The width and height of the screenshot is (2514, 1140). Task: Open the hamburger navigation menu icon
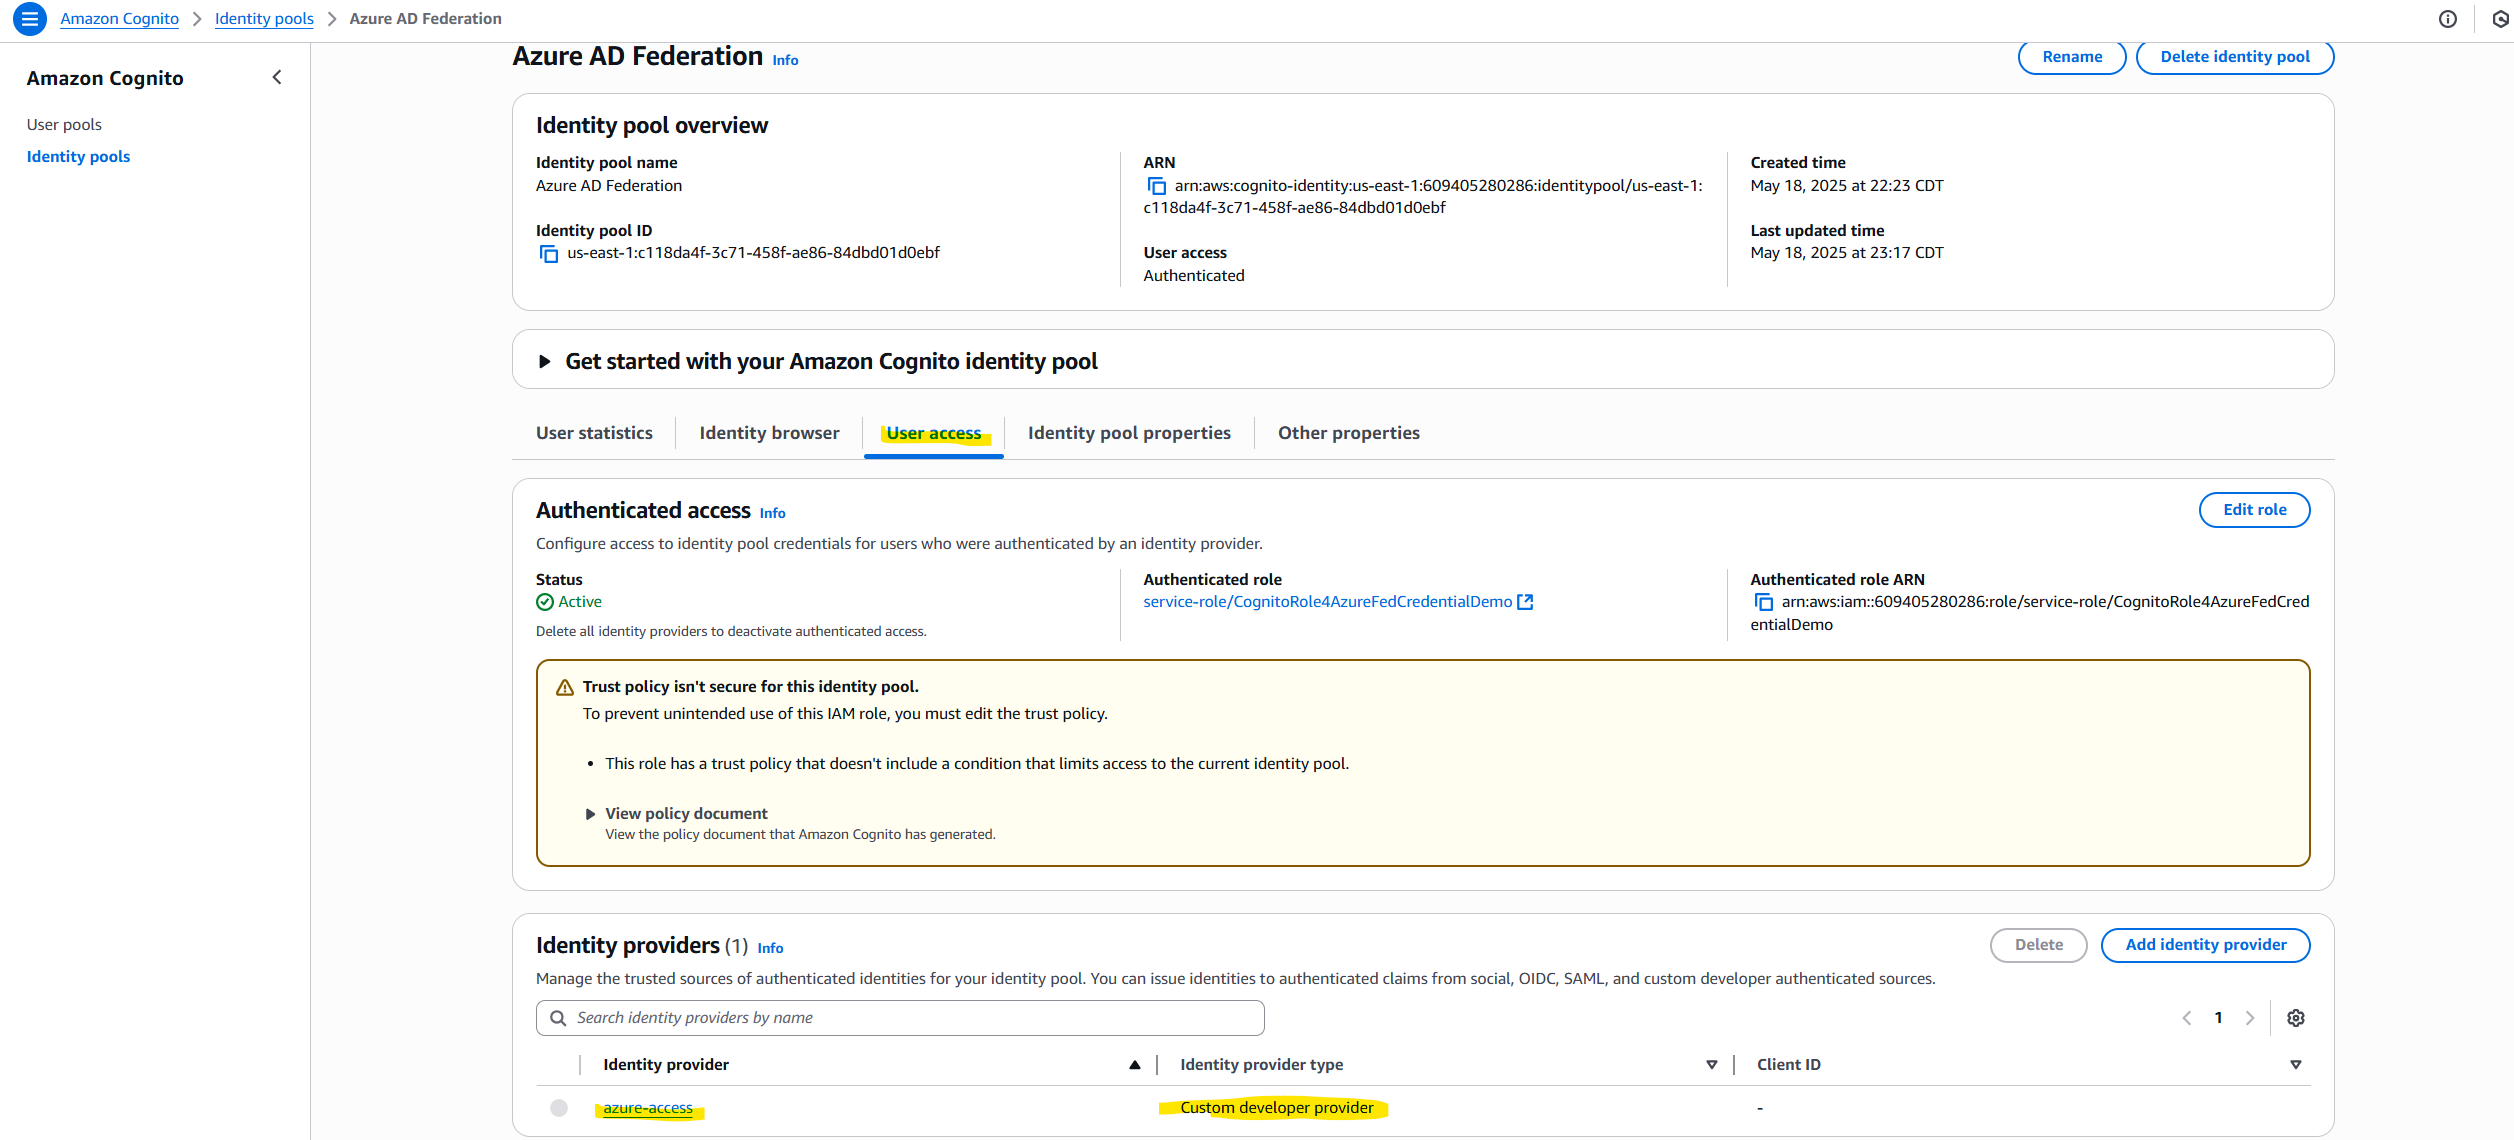[29, 19]
